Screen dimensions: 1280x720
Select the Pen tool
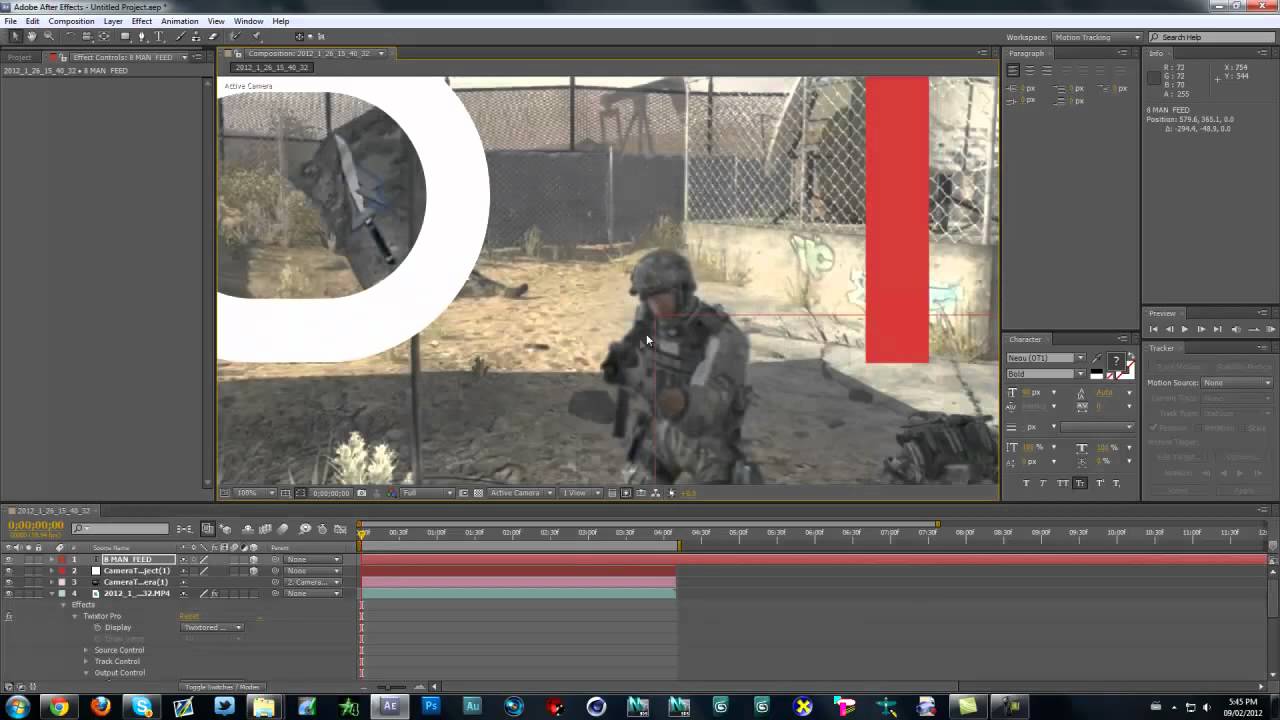coord(141,37)
